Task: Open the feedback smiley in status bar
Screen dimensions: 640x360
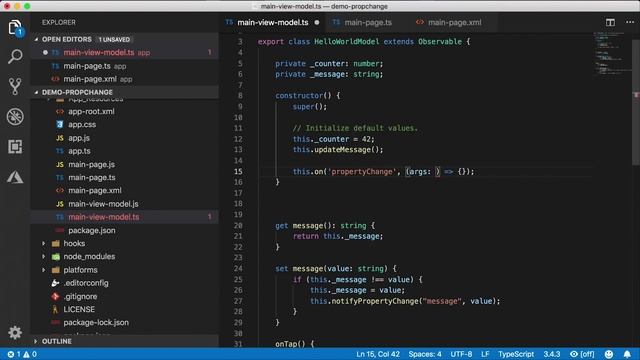Action: point(609,354)
